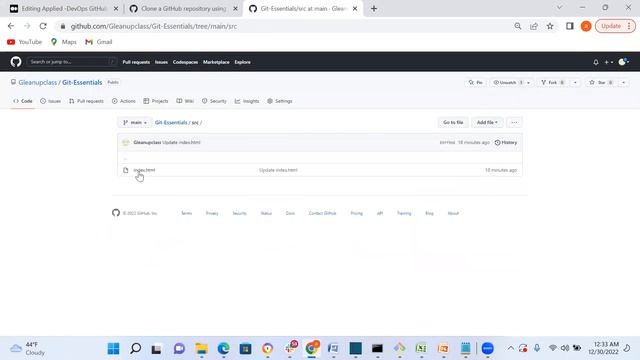The image size is (640, 360).
Task: Open the Update index.html commit message
Action: click(x=278, y=170)
